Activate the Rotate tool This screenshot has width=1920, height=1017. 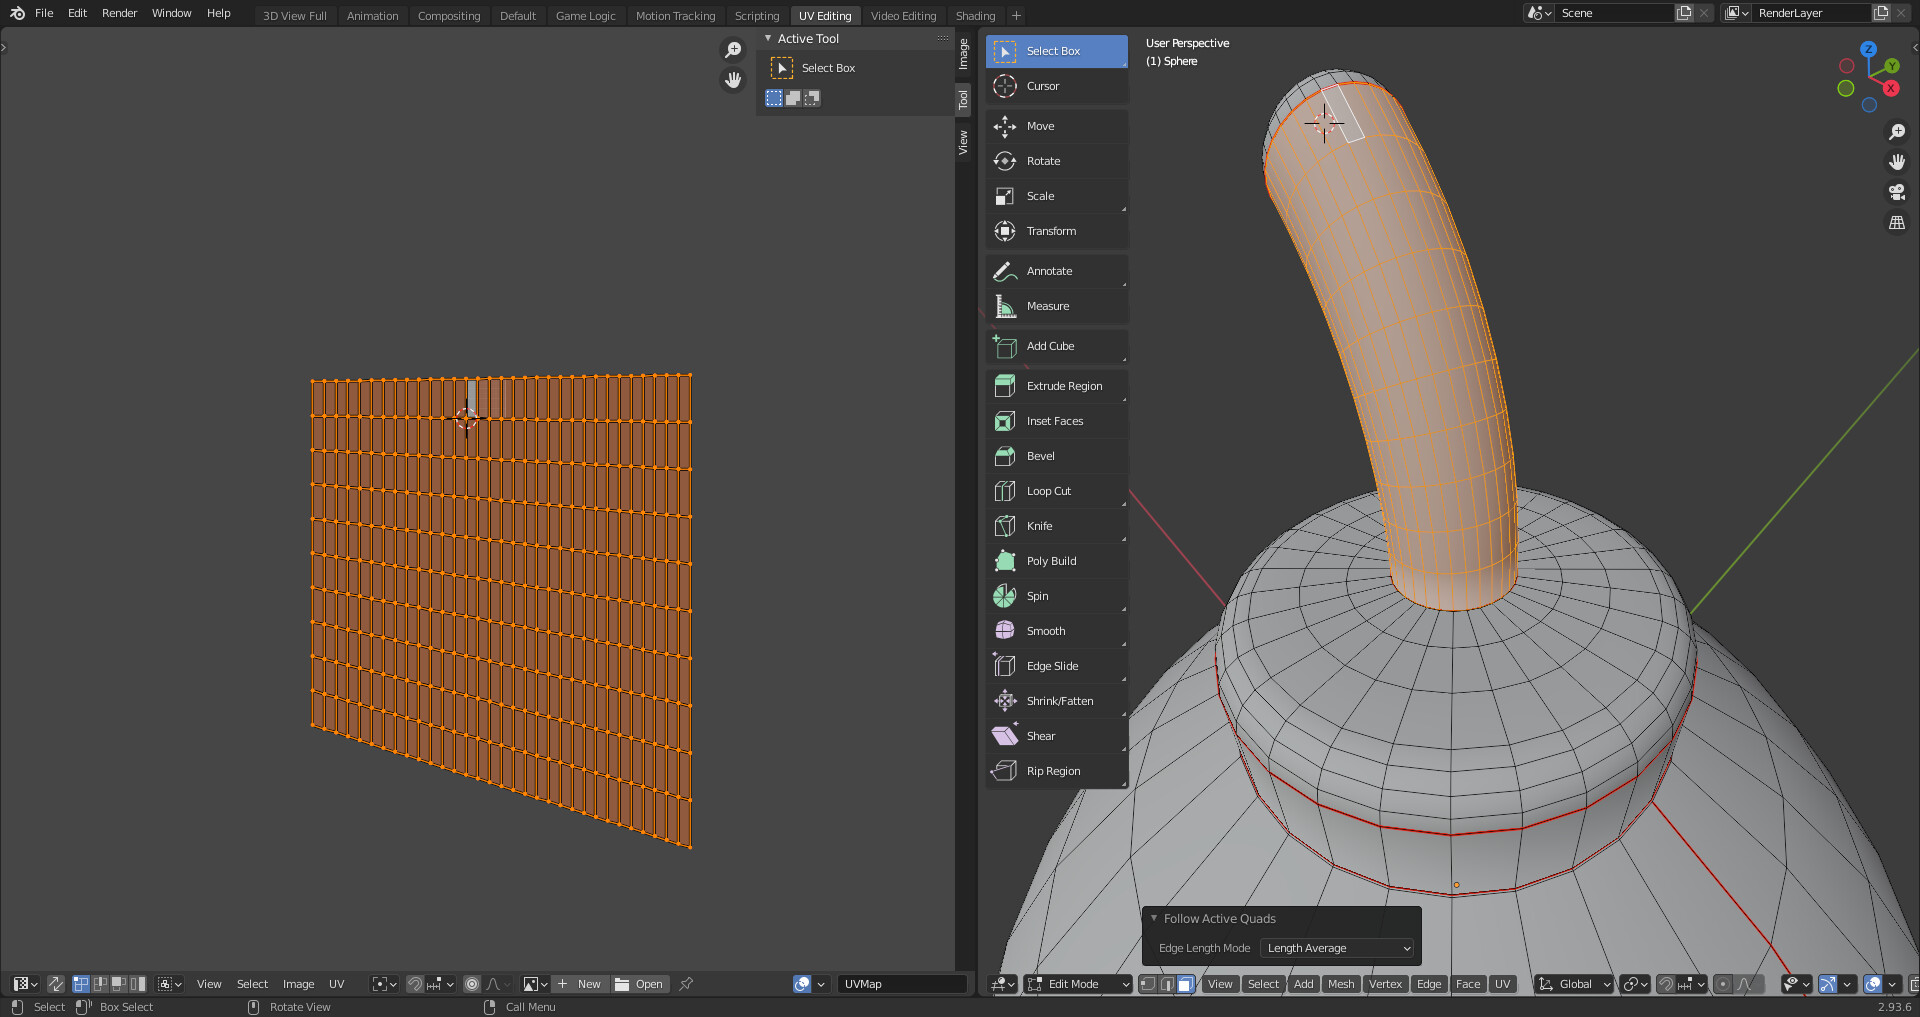(x=1056, y=161)
